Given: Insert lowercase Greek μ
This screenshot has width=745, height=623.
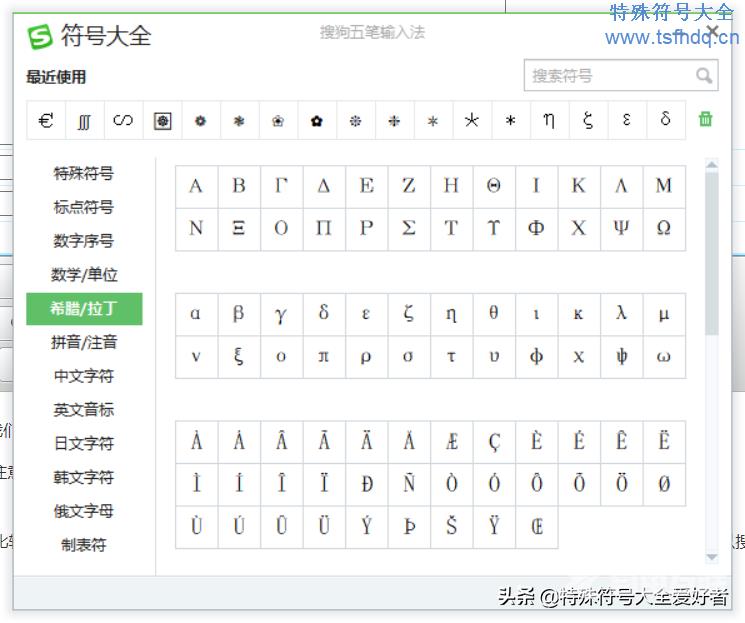Looking at the screenshot, I should click(x=664, y=314).
